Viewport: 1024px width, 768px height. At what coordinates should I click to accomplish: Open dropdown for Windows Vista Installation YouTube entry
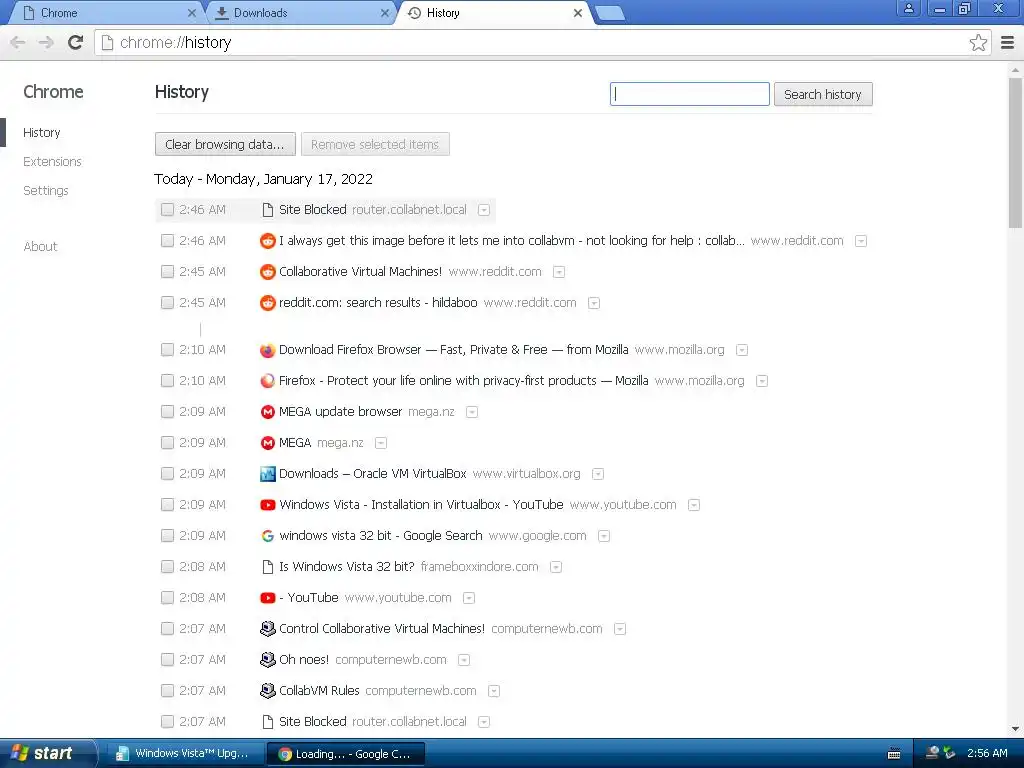(x=694, y=505)
